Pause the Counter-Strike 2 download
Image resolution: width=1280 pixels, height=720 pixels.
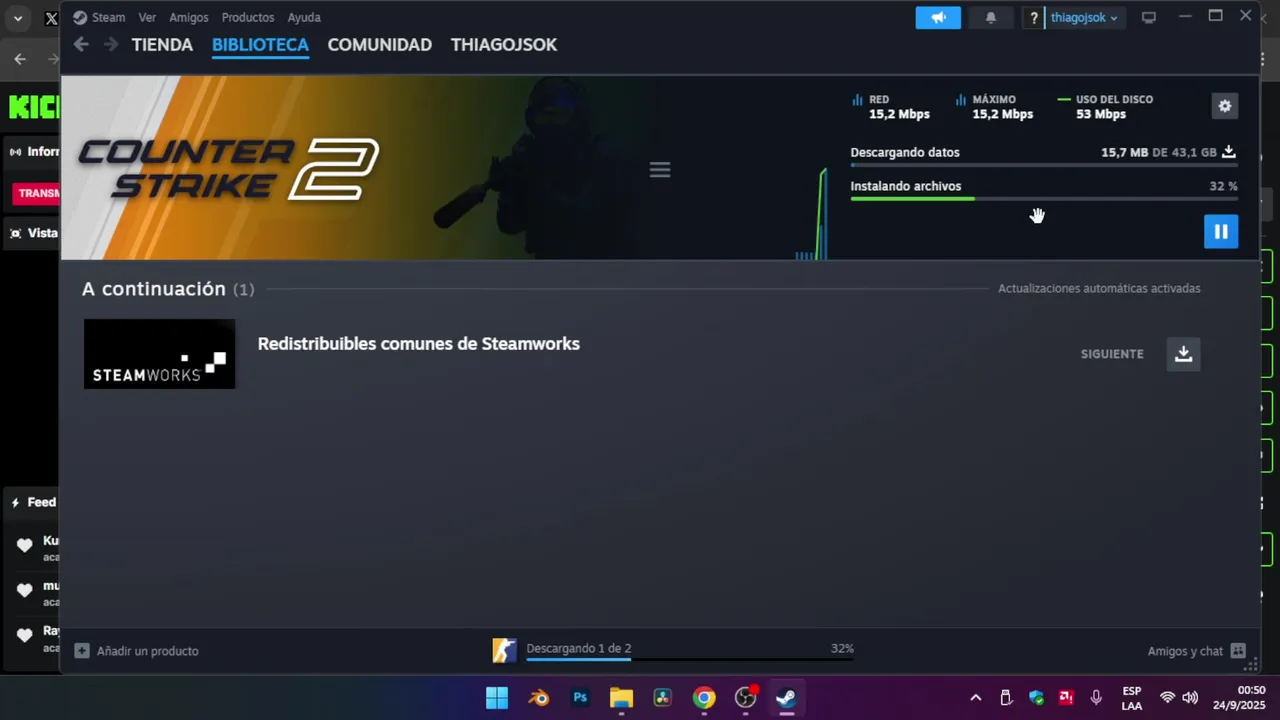pyautogui.click(x=1221, y=231)
